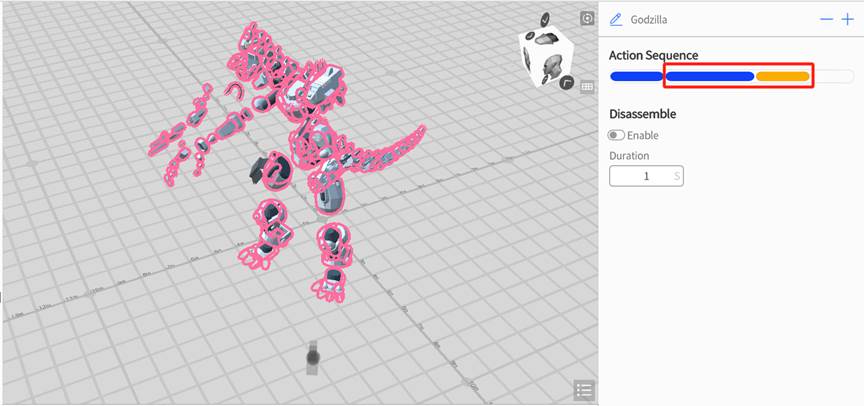Click the Godzilla model name text
The height and width of the screenshot is (406, 864).
click(649, 20)
